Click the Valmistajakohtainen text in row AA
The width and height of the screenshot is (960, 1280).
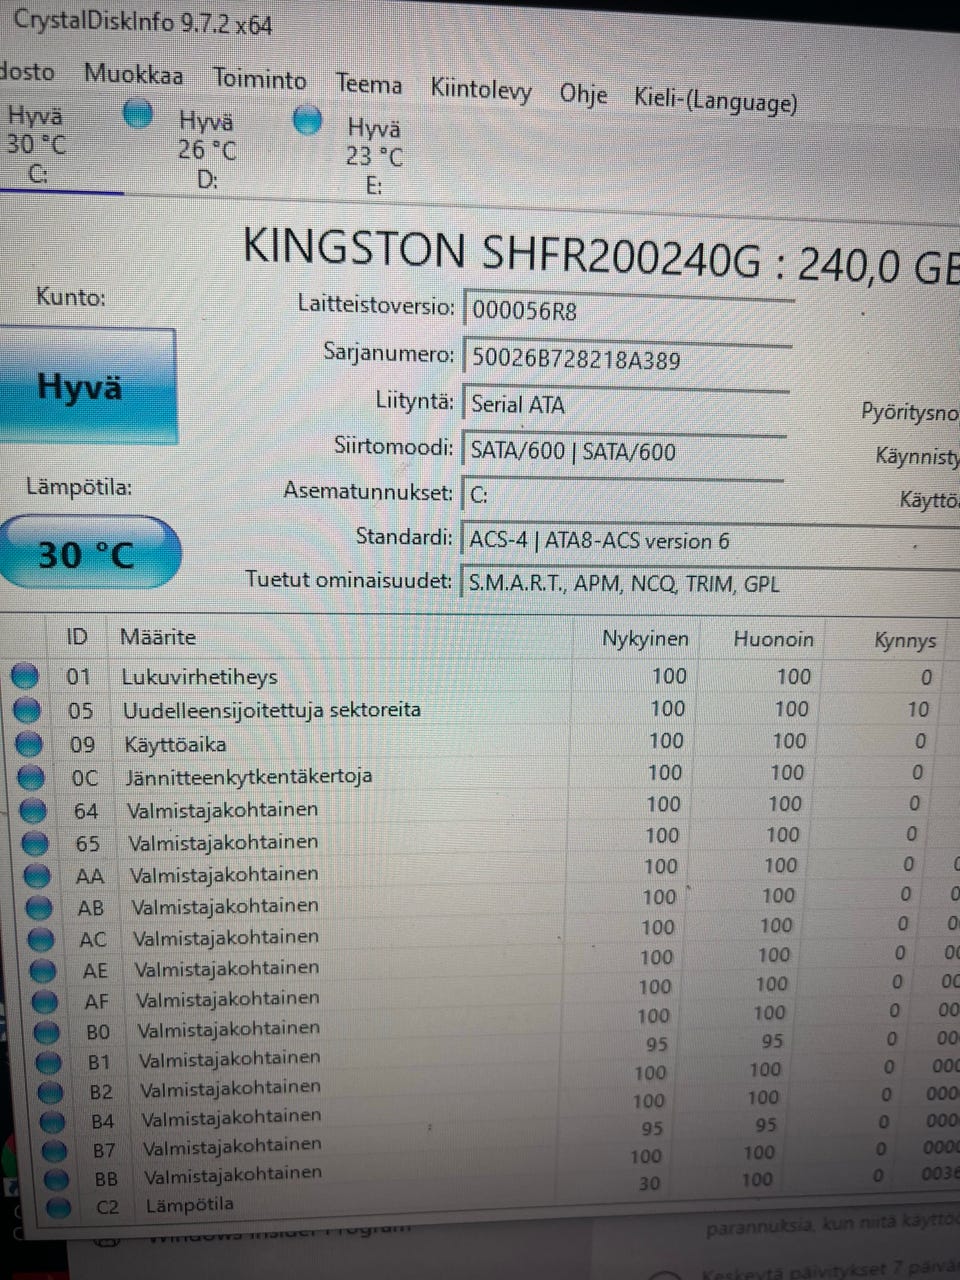tap(224, 874)
